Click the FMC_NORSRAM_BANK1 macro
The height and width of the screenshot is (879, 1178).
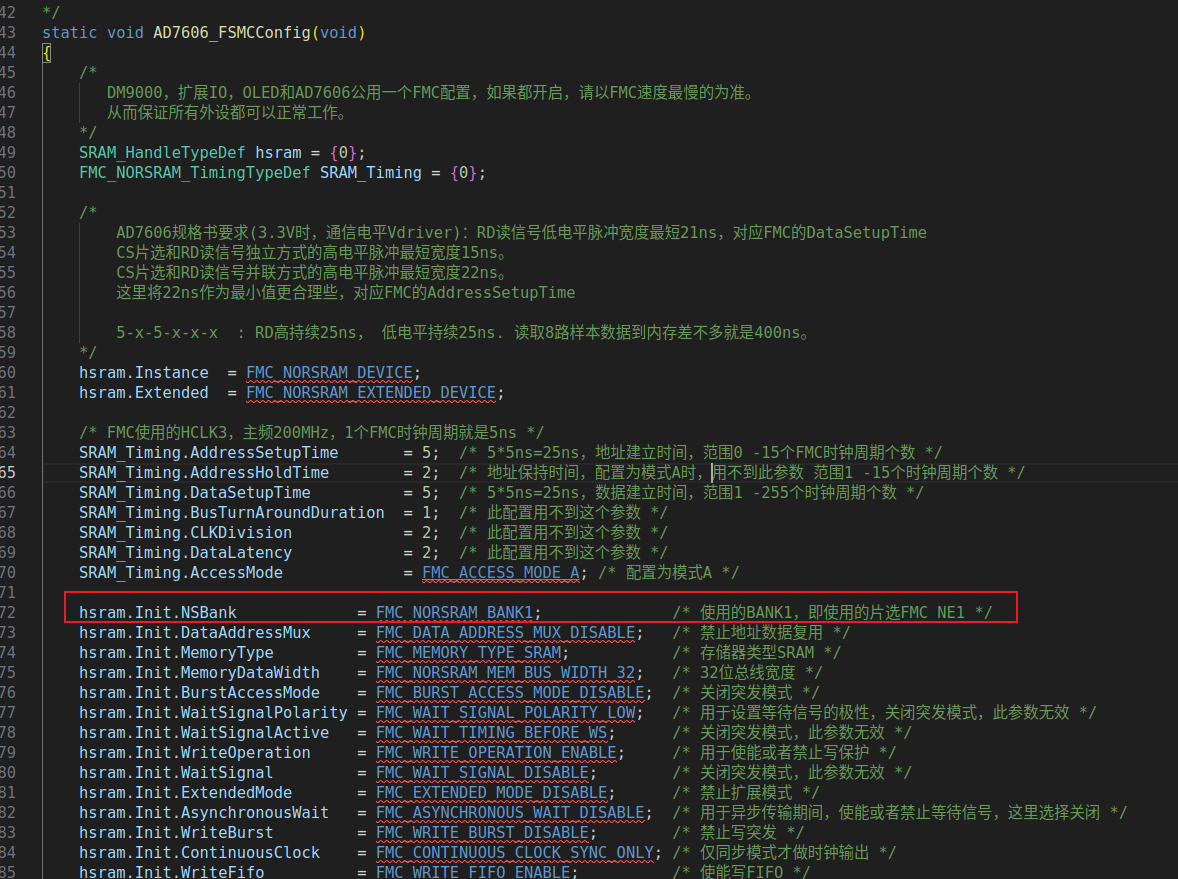[455, 613]
